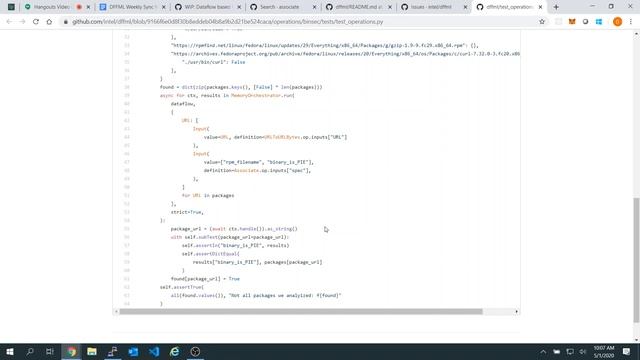
Task: Show hidden system tray icons
Action: pyautogui.click(x=543, y=352)
